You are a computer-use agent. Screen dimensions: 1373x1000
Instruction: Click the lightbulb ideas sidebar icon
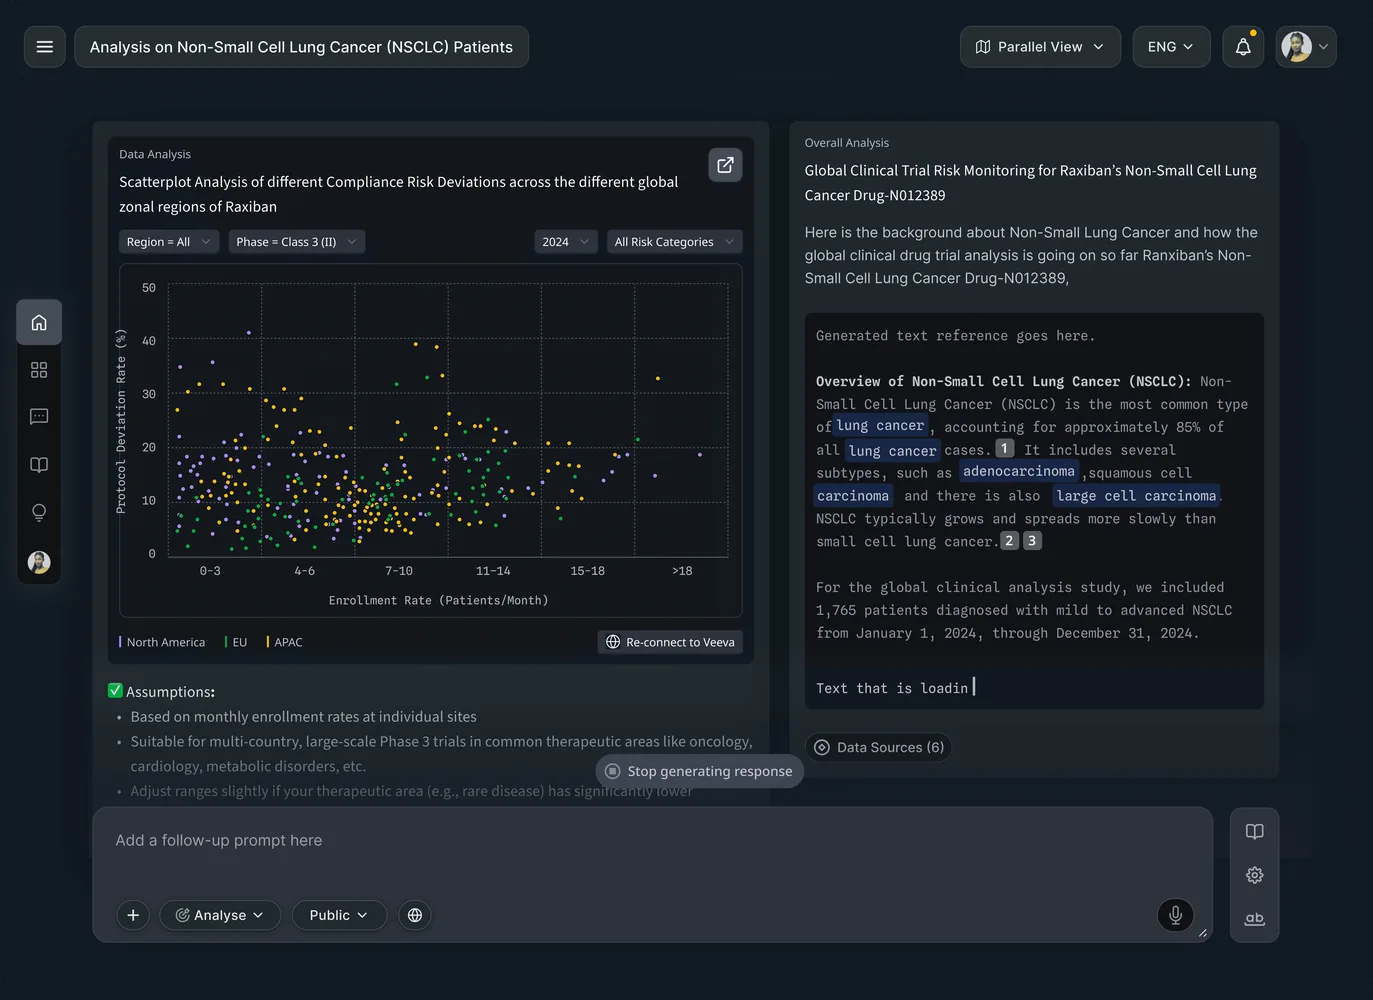tap(39, 512)
